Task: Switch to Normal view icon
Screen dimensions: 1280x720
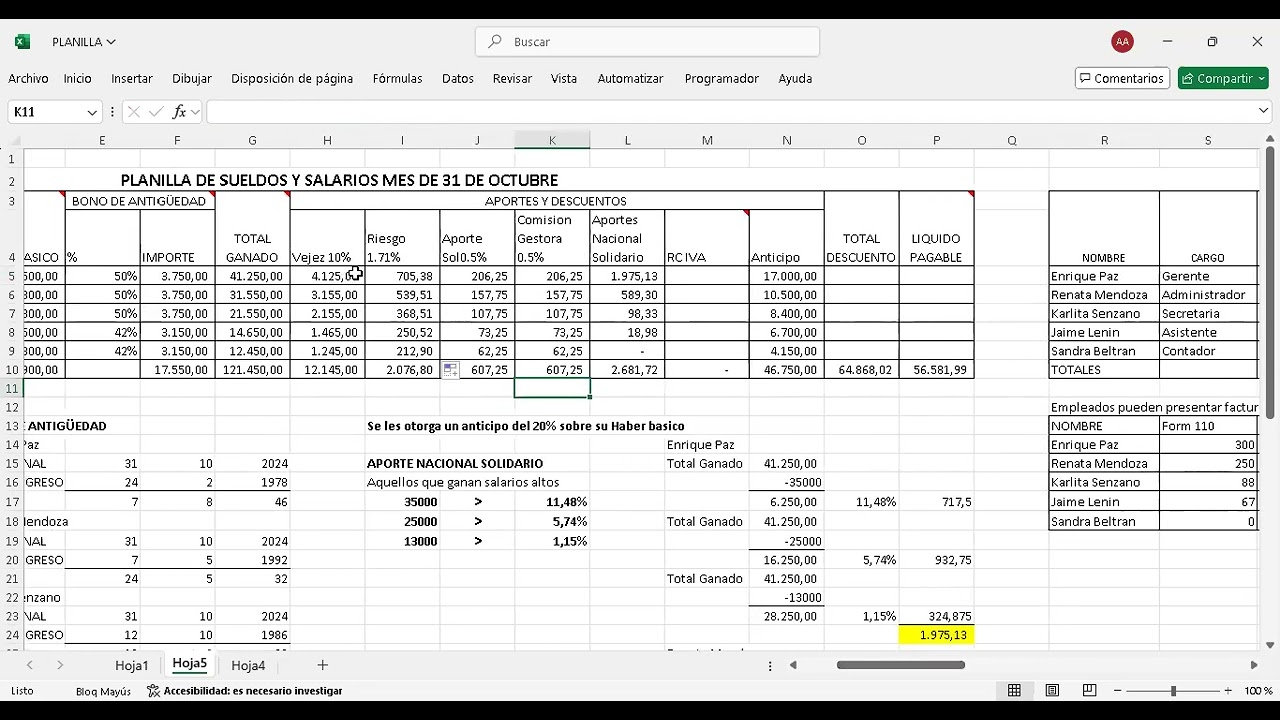Action: (1014, 691)
